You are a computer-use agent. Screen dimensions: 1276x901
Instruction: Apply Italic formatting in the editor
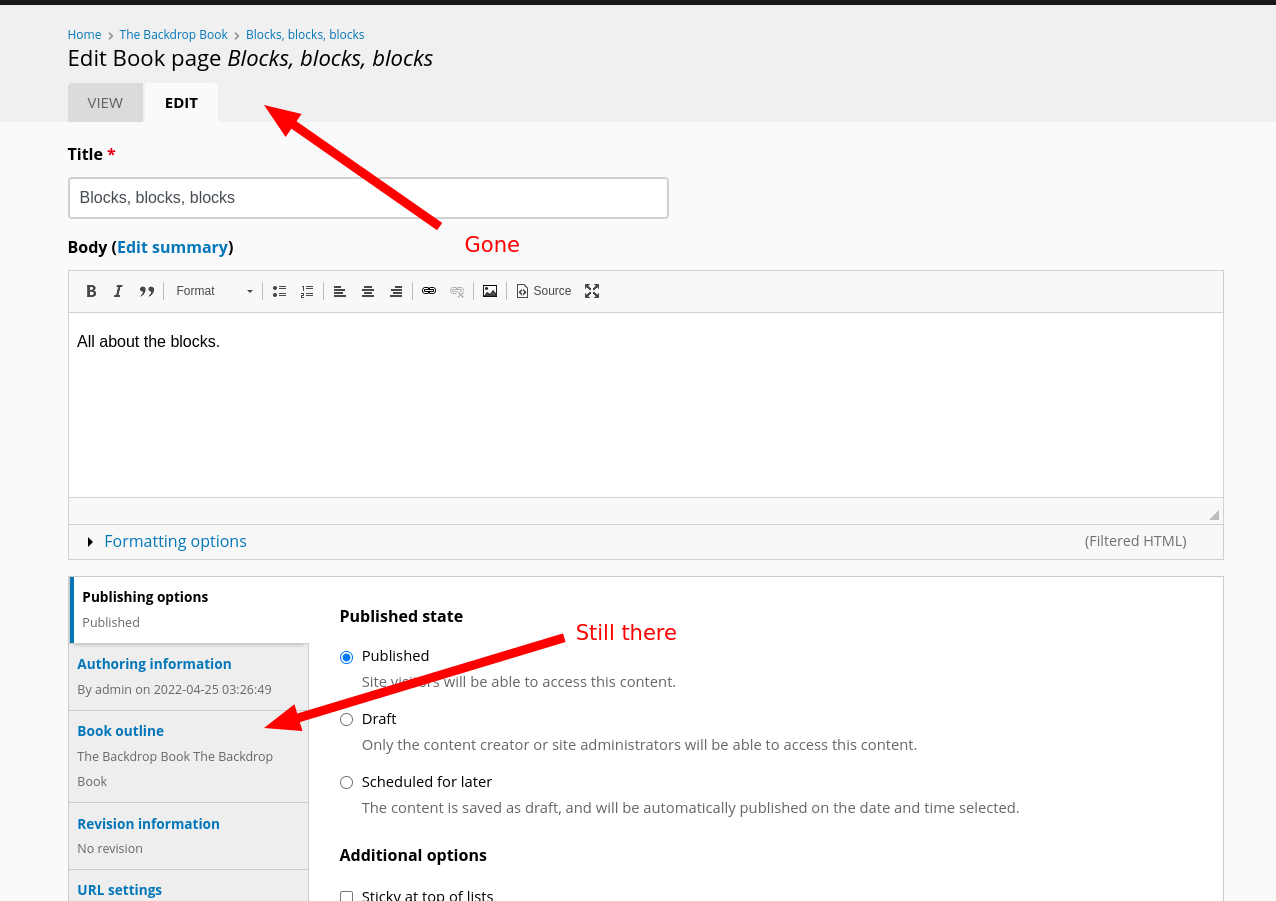118,291
